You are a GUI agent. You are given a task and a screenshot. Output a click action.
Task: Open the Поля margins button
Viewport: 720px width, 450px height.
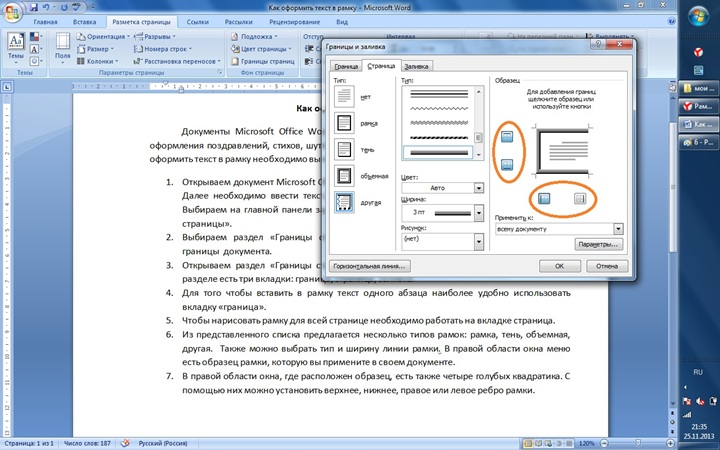(x=62, y=49)
